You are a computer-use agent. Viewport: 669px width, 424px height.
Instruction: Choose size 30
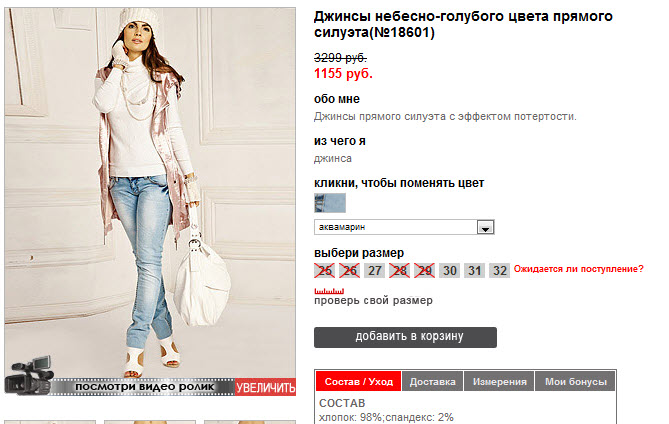point(450,271)
